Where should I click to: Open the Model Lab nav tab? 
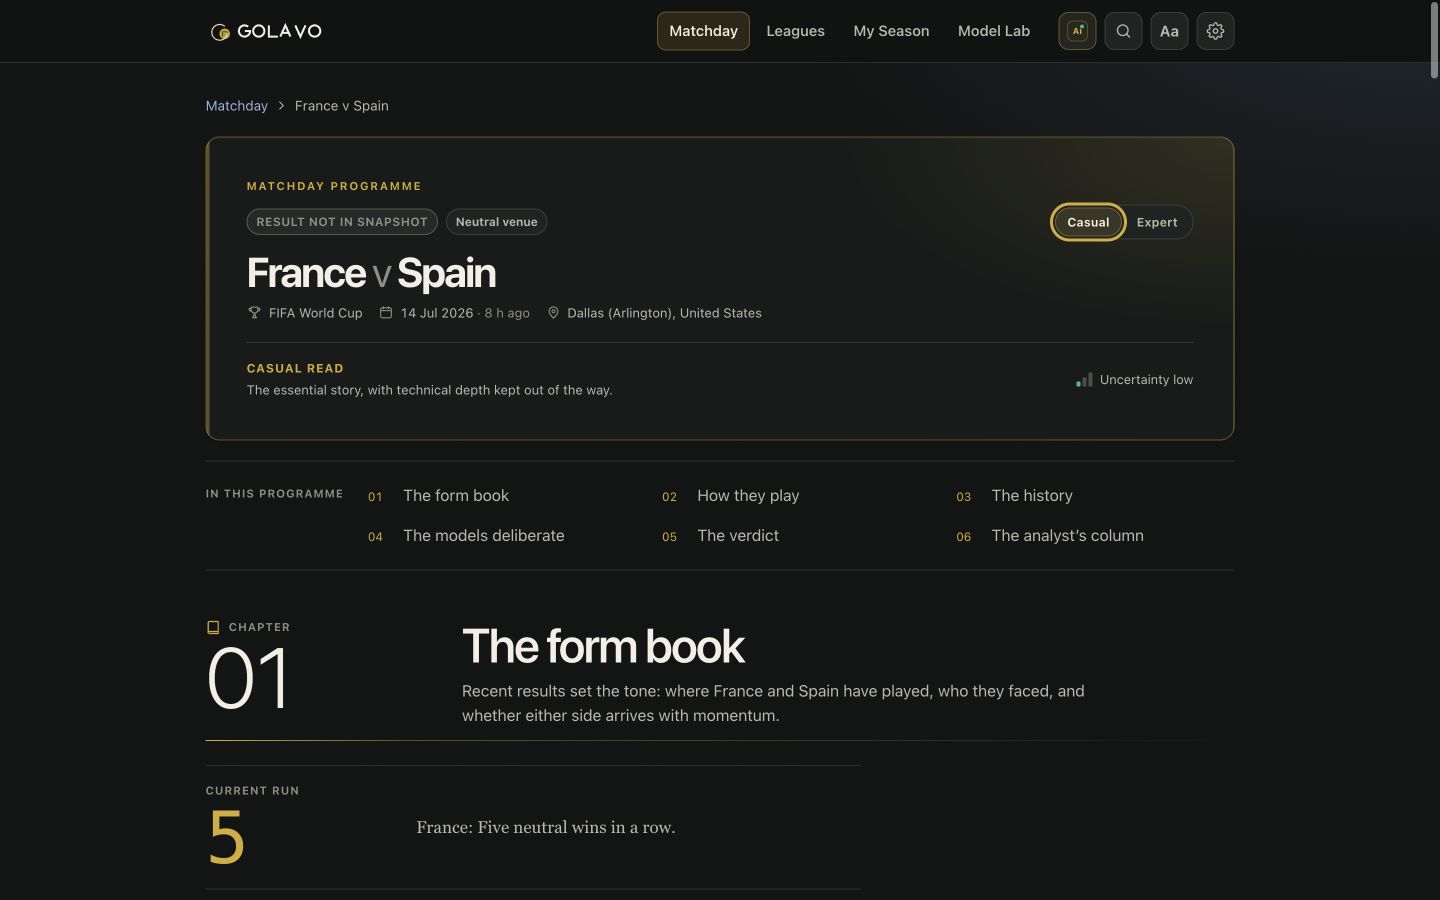994,31
